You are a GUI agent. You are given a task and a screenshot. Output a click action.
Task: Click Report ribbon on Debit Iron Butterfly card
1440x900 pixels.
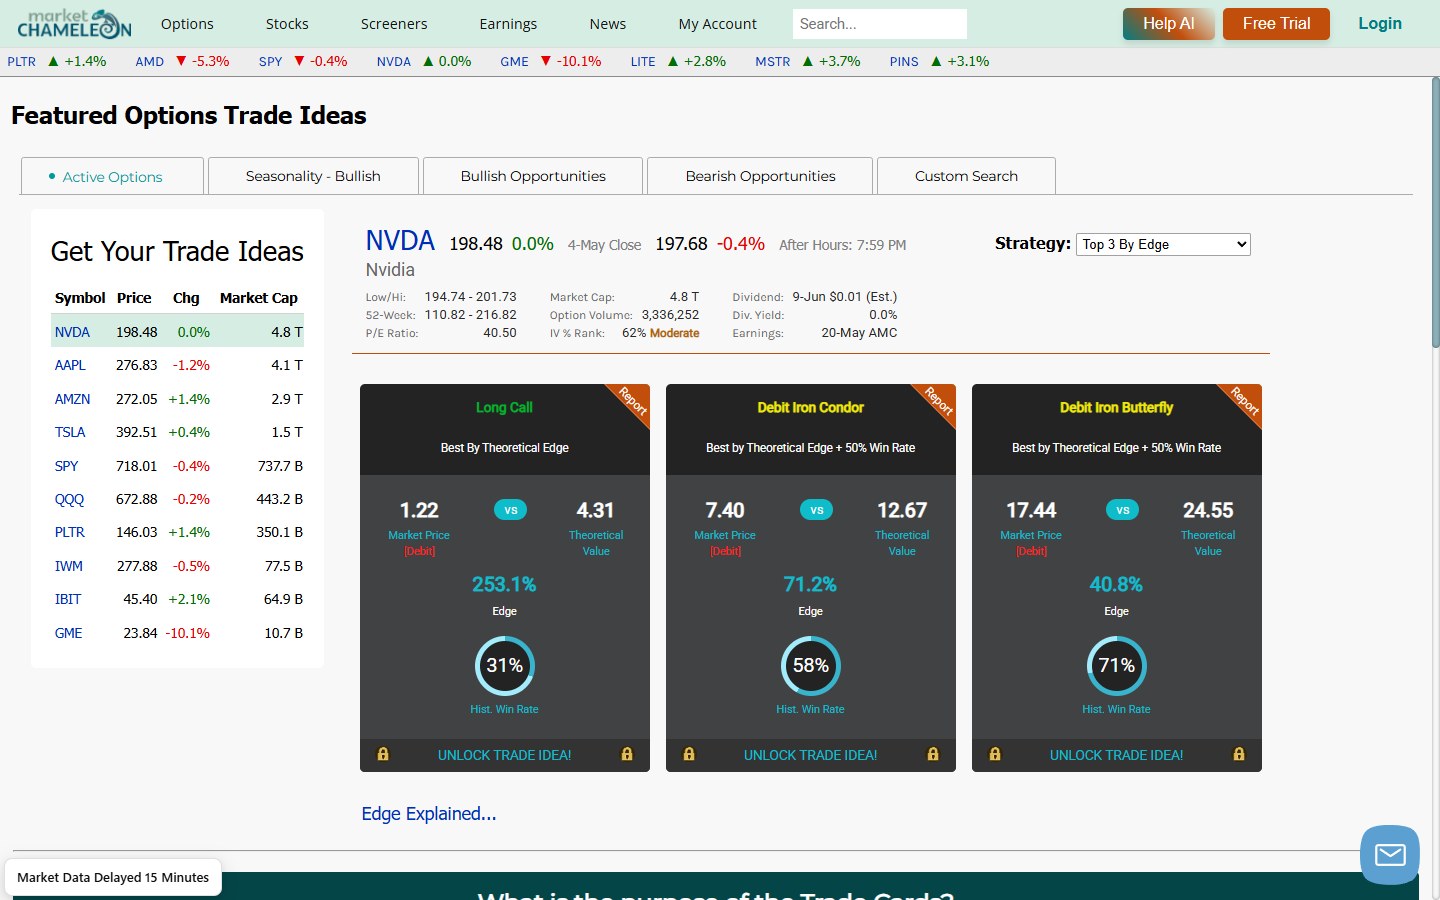1244,401
